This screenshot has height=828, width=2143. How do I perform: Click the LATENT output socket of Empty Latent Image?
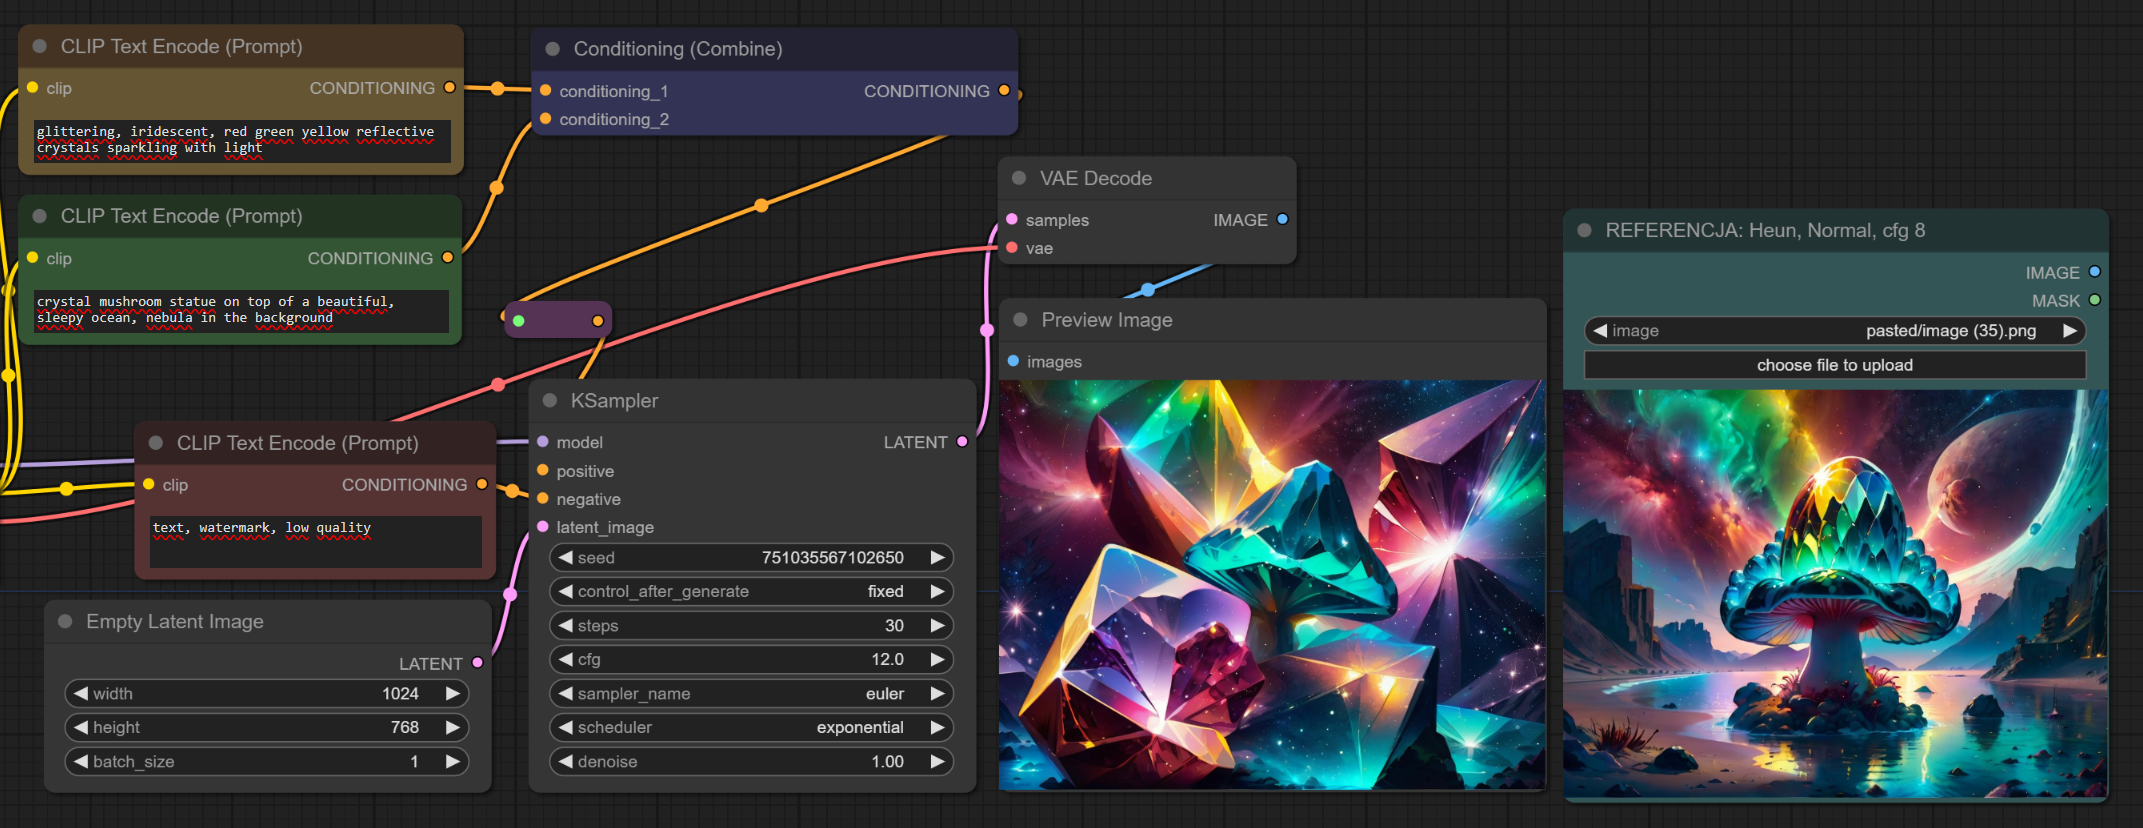click(478, 663)
